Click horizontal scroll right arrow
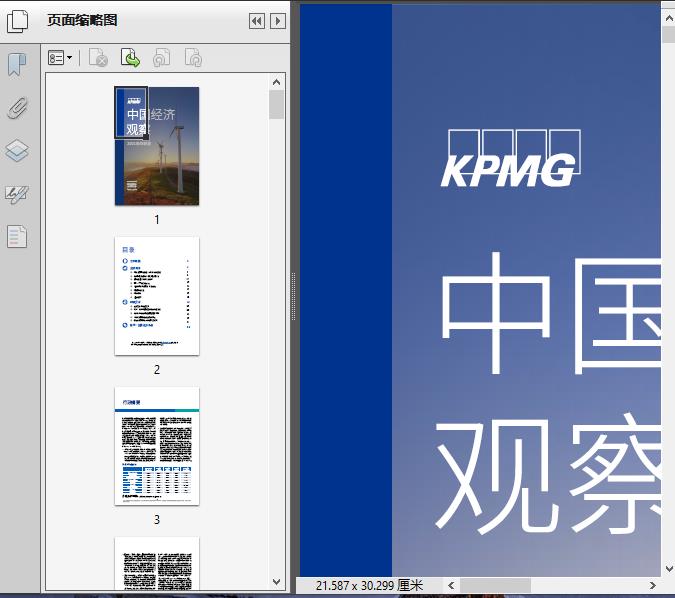The image size is (675, 598). tap(652, 586)
